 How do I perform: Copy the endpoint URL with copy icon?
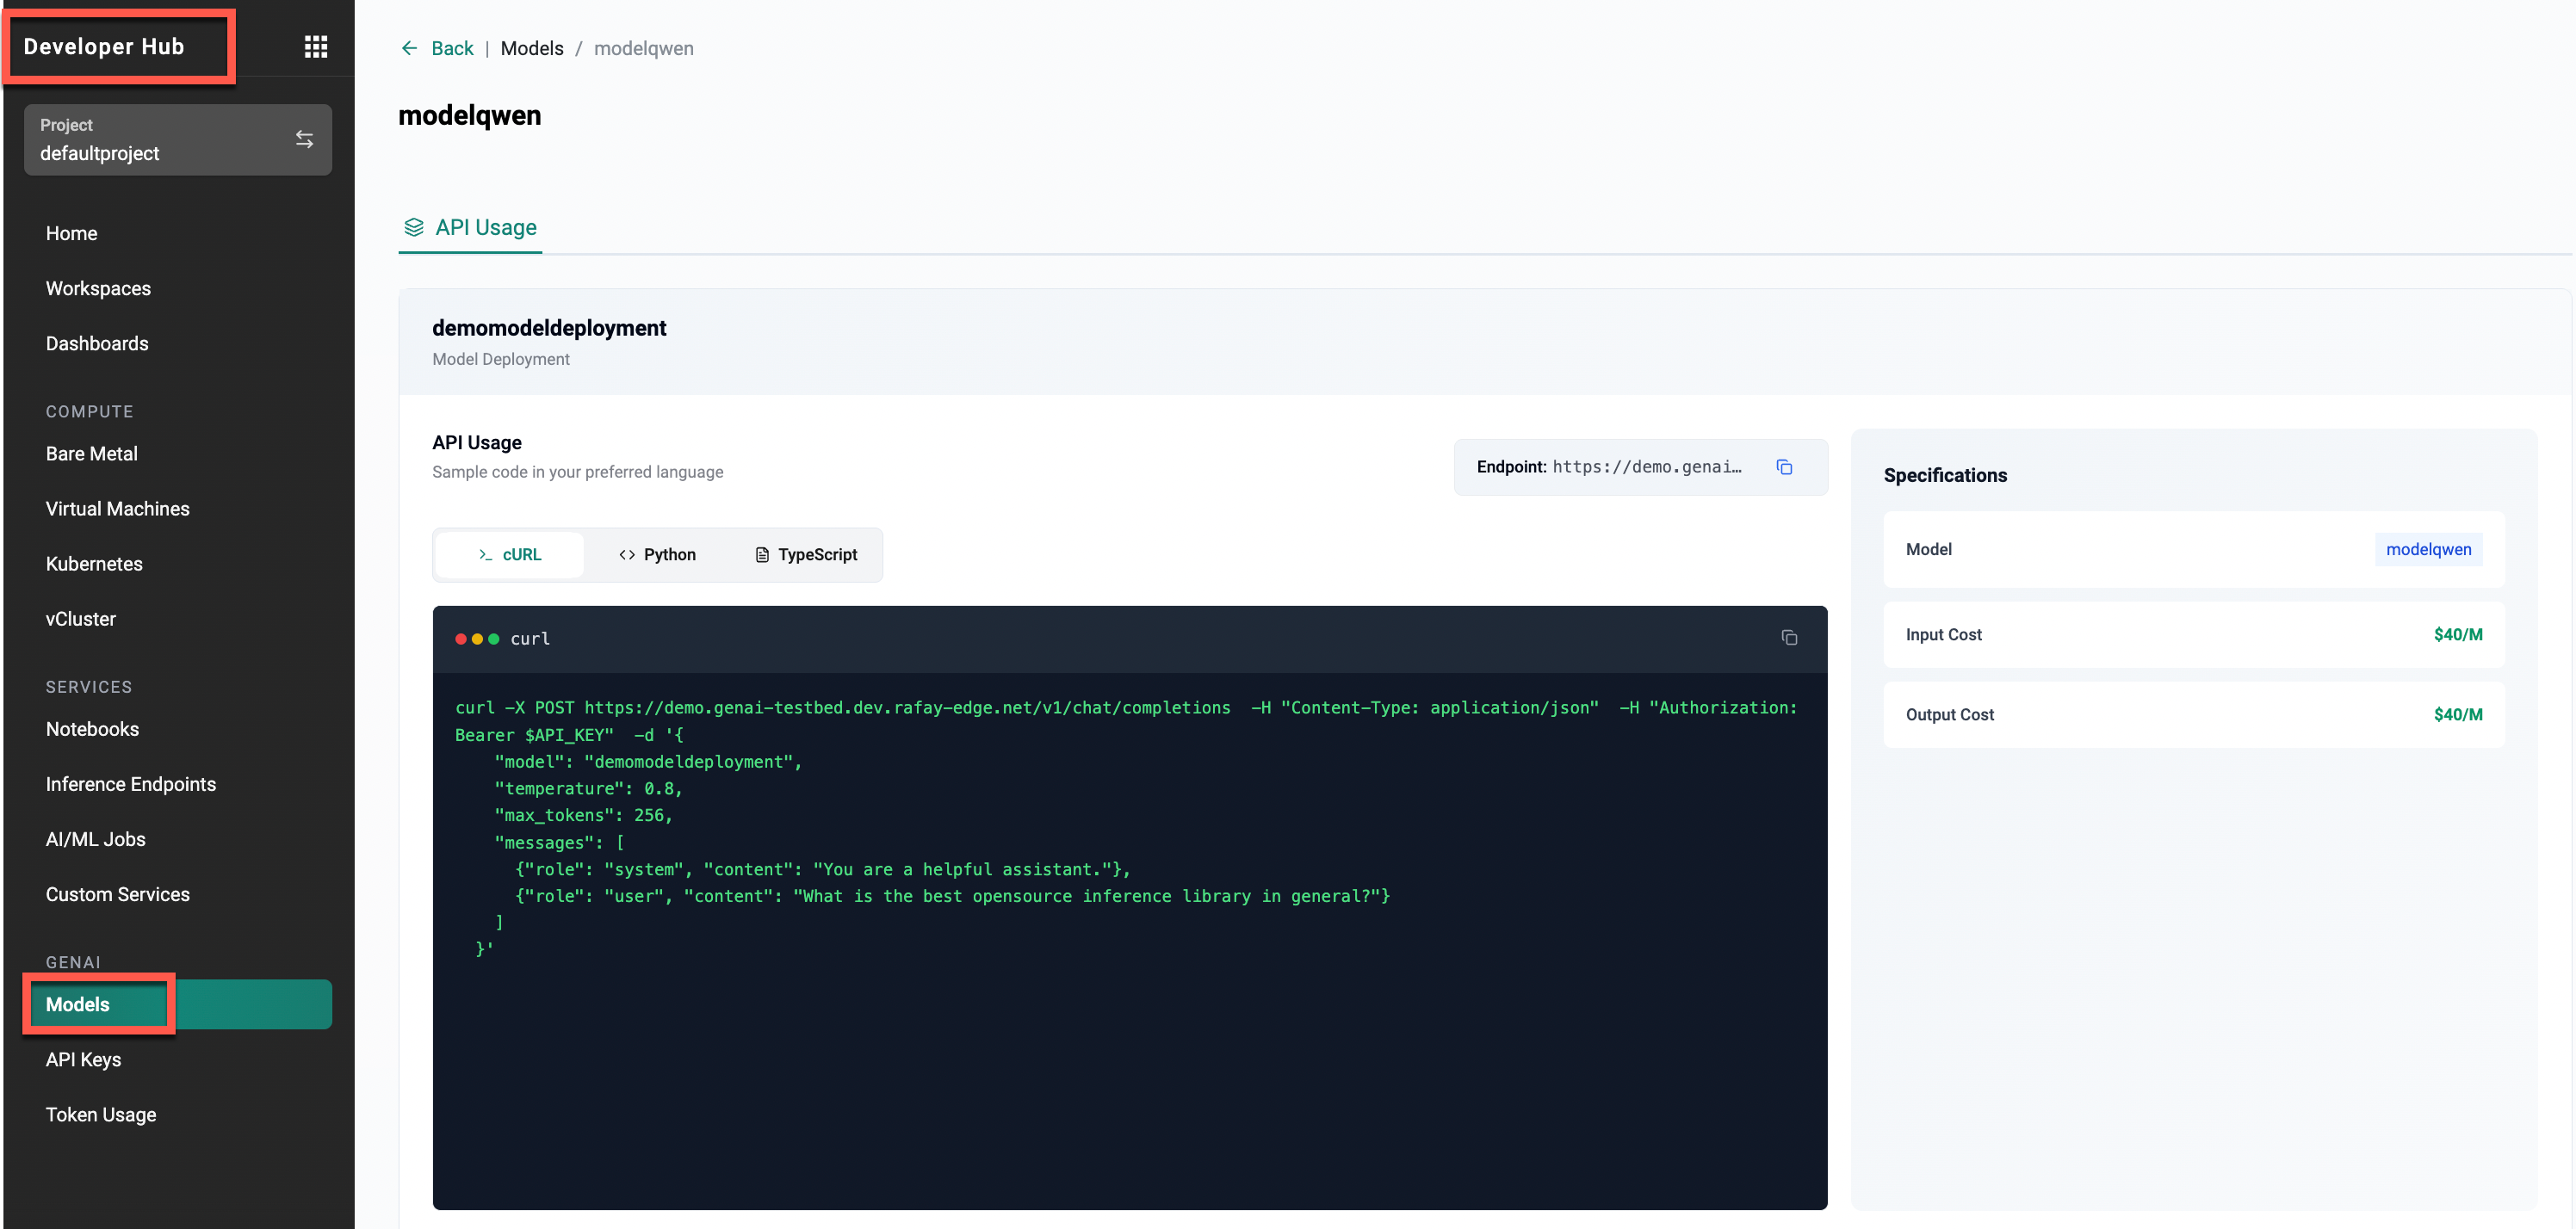click(1784, 467)
